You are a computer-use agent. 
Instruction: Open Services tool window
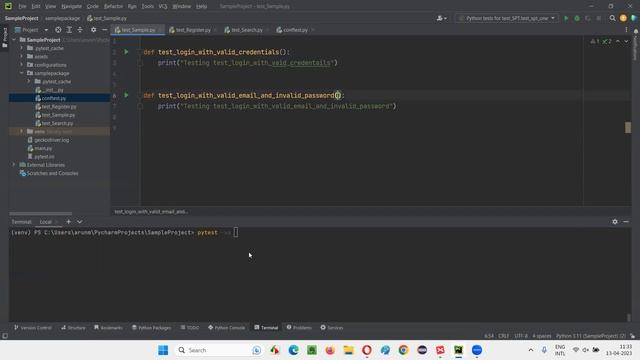pyautogui.click(x=332, y=327)
